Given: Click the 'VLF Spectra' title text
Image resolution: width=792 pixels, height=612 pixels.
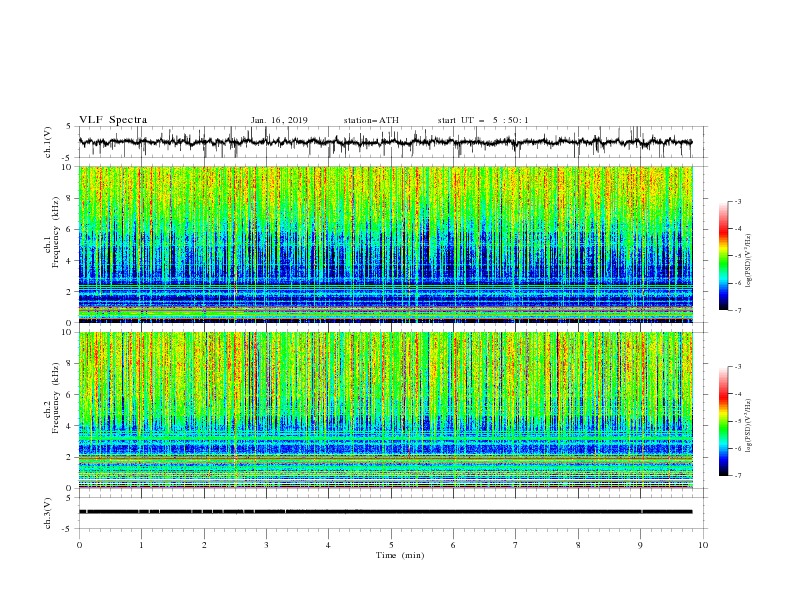Looking at the screenshot, I should (x=113, y=120).
